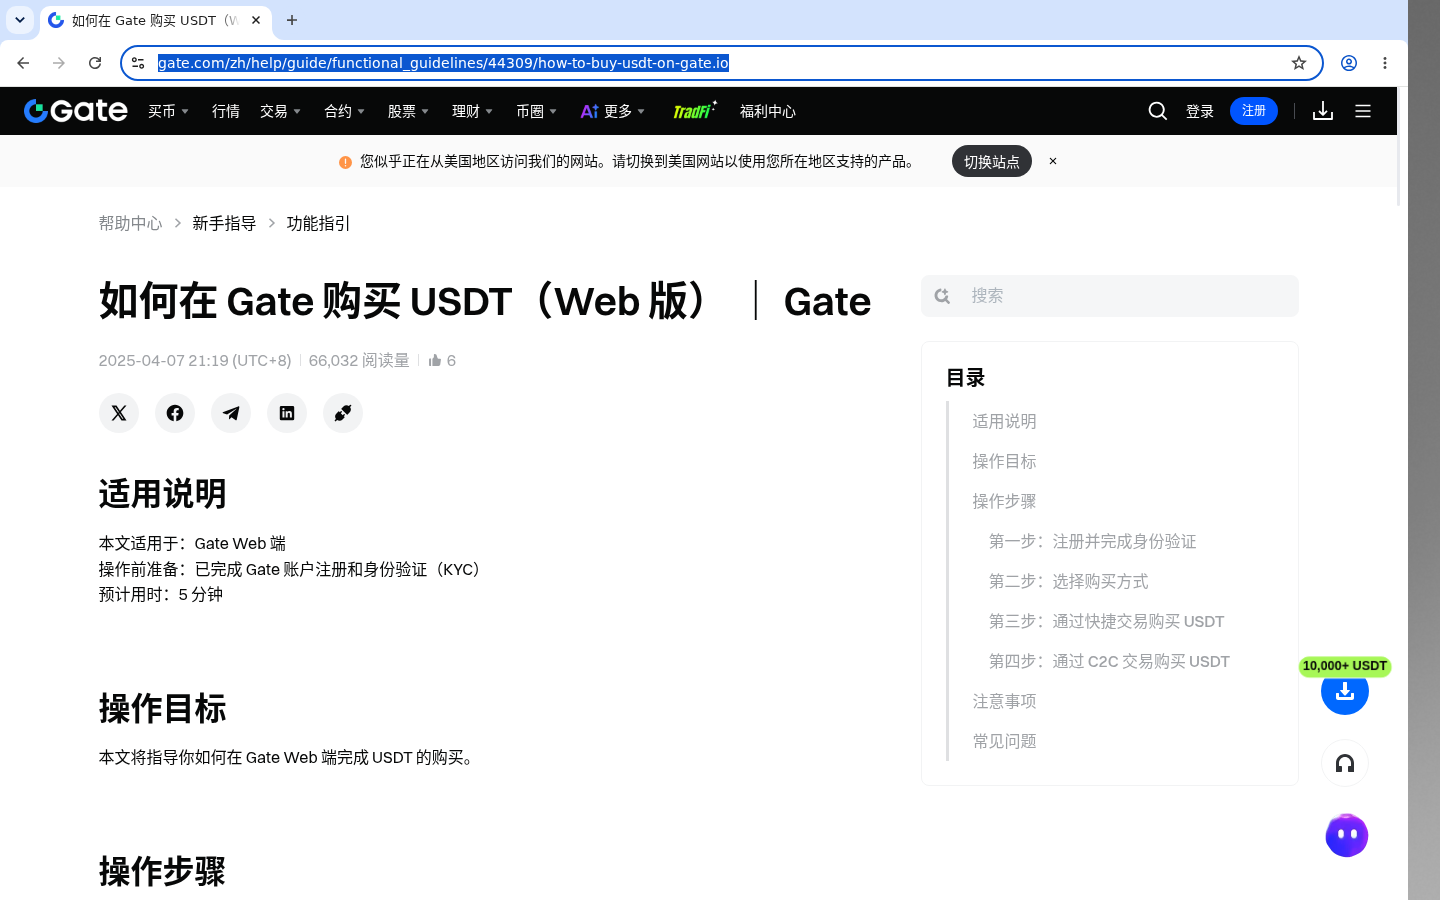Bookmark this page with star icon
The width and height of the screenshot is (1440, 900).
pos(1299,63)
